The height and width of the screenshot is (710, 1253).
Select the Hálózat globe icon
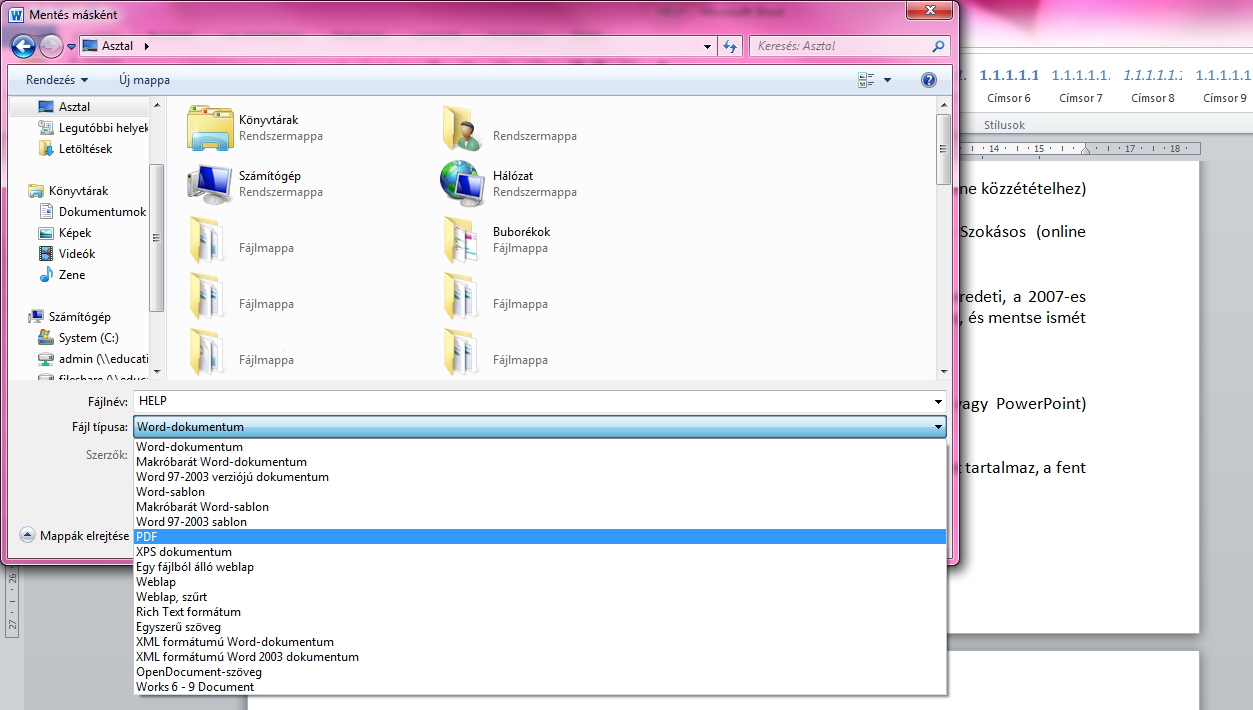tap(463, 183)
